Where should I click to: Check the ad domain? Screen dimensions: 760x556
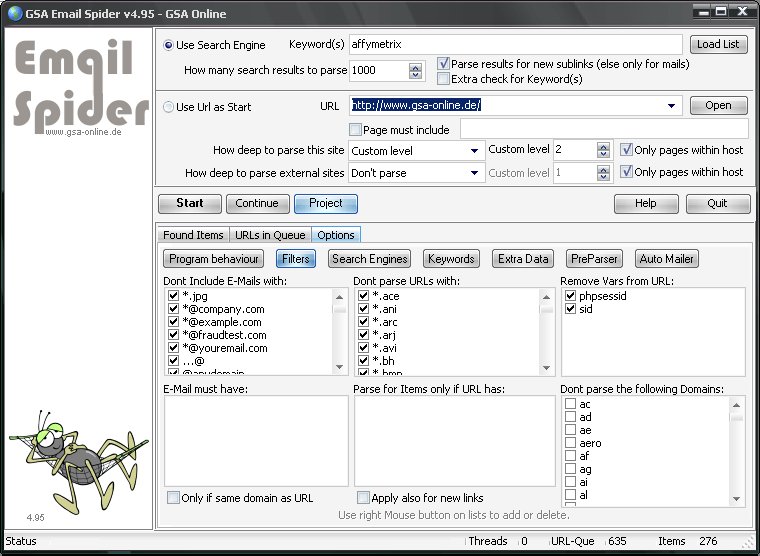[x=570, y=417]
